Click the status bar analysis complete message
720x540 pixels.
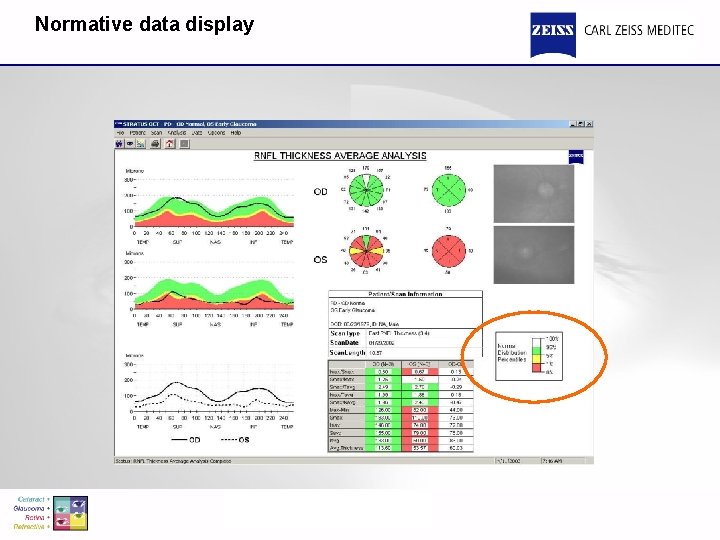173,461
